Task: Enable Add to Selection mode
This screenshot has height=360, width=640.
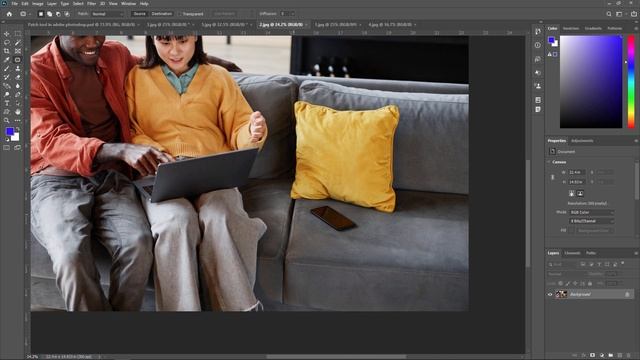Action: coord(49,14)
